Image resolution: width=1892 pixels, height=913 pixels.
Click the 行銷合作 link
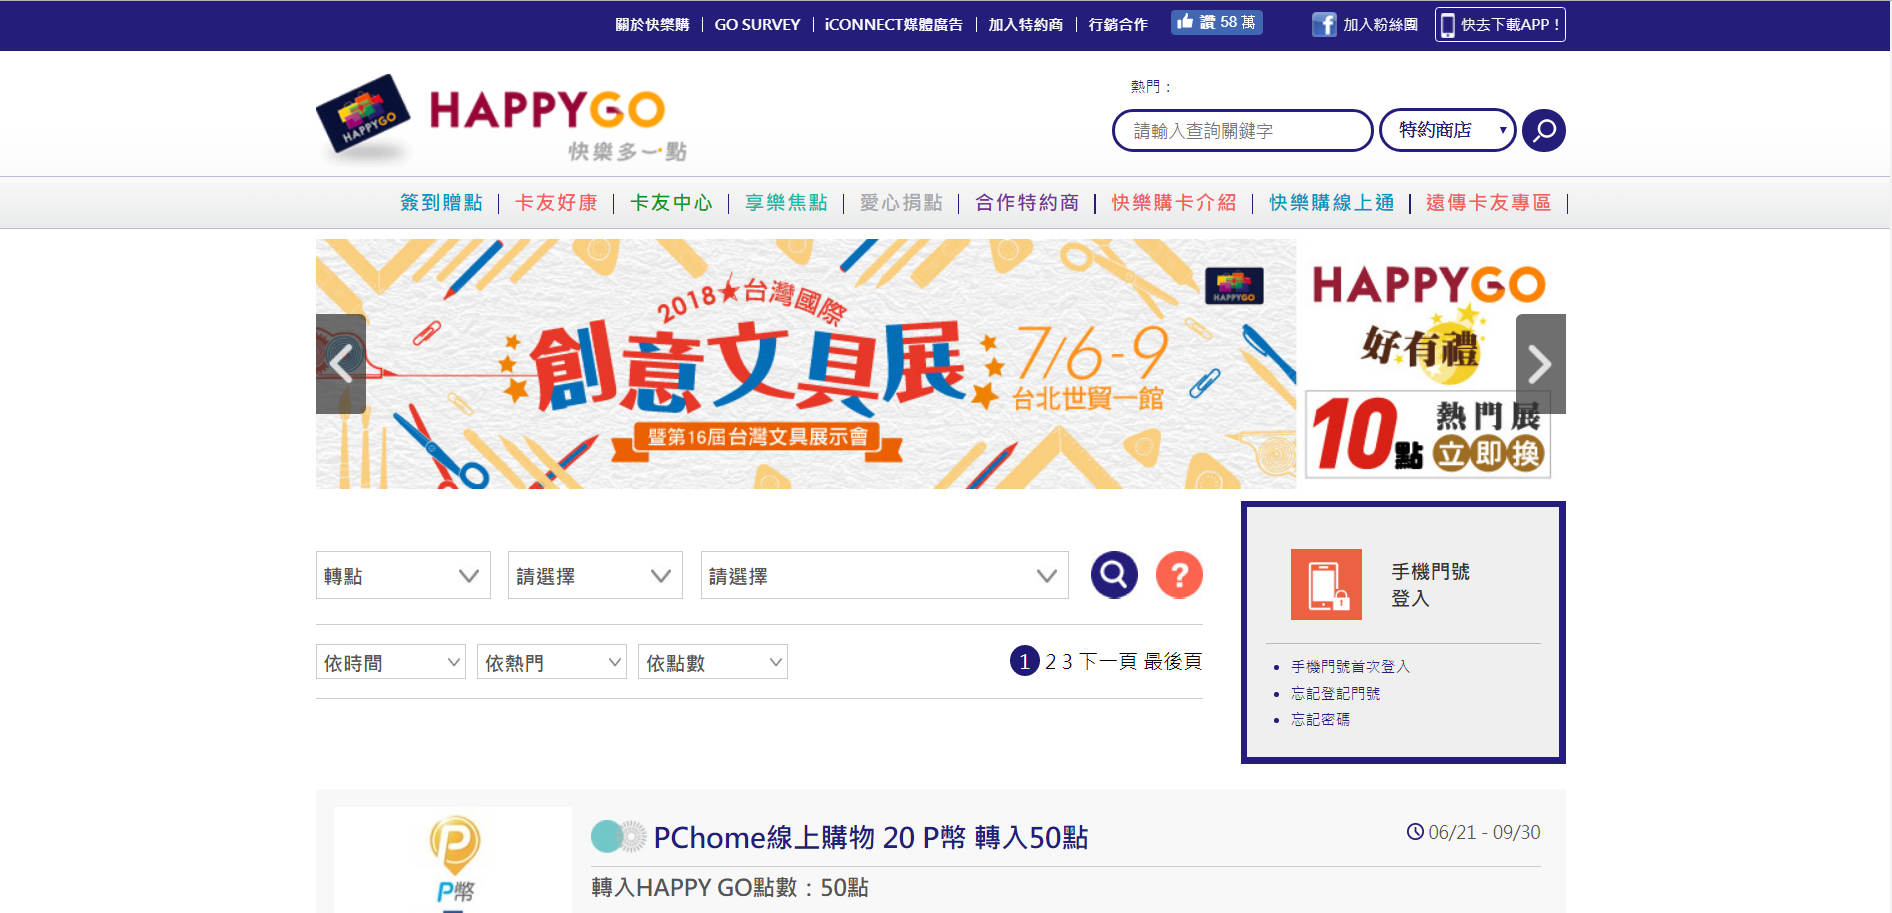coord(1118,24)
